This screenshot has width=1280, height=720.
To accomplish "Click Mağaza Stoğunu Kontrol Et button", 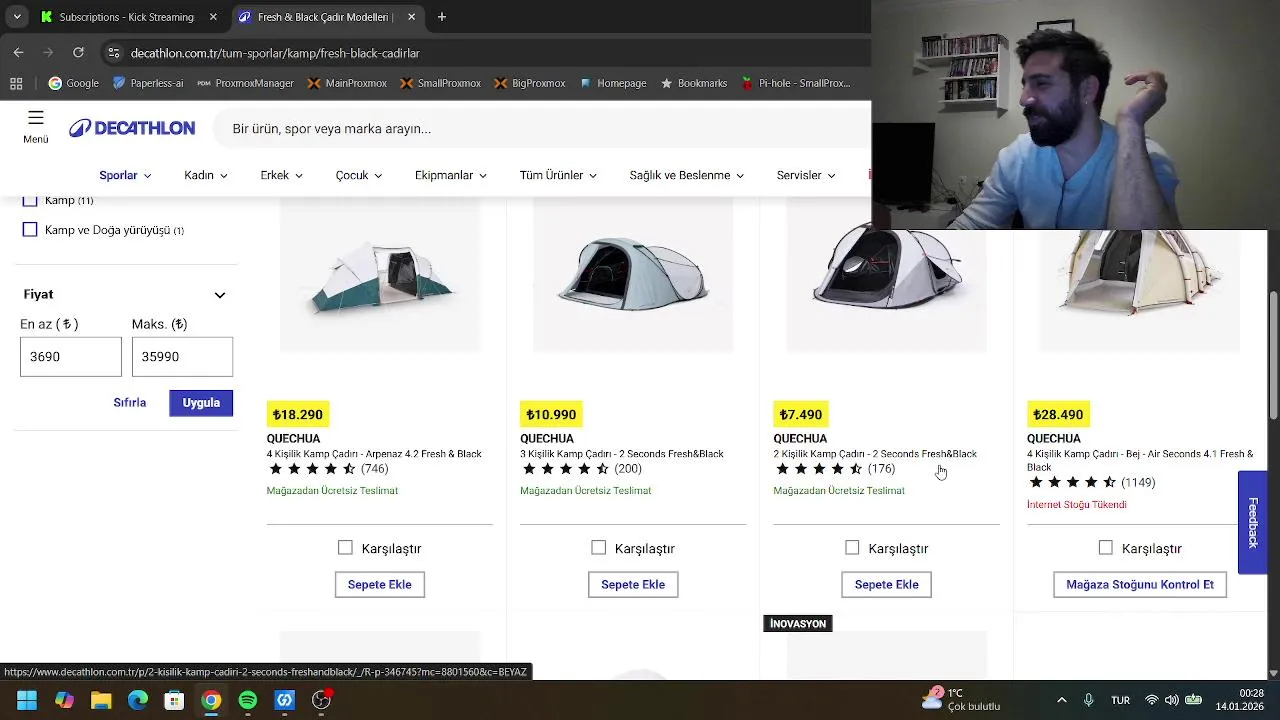I will (1140, 584).
